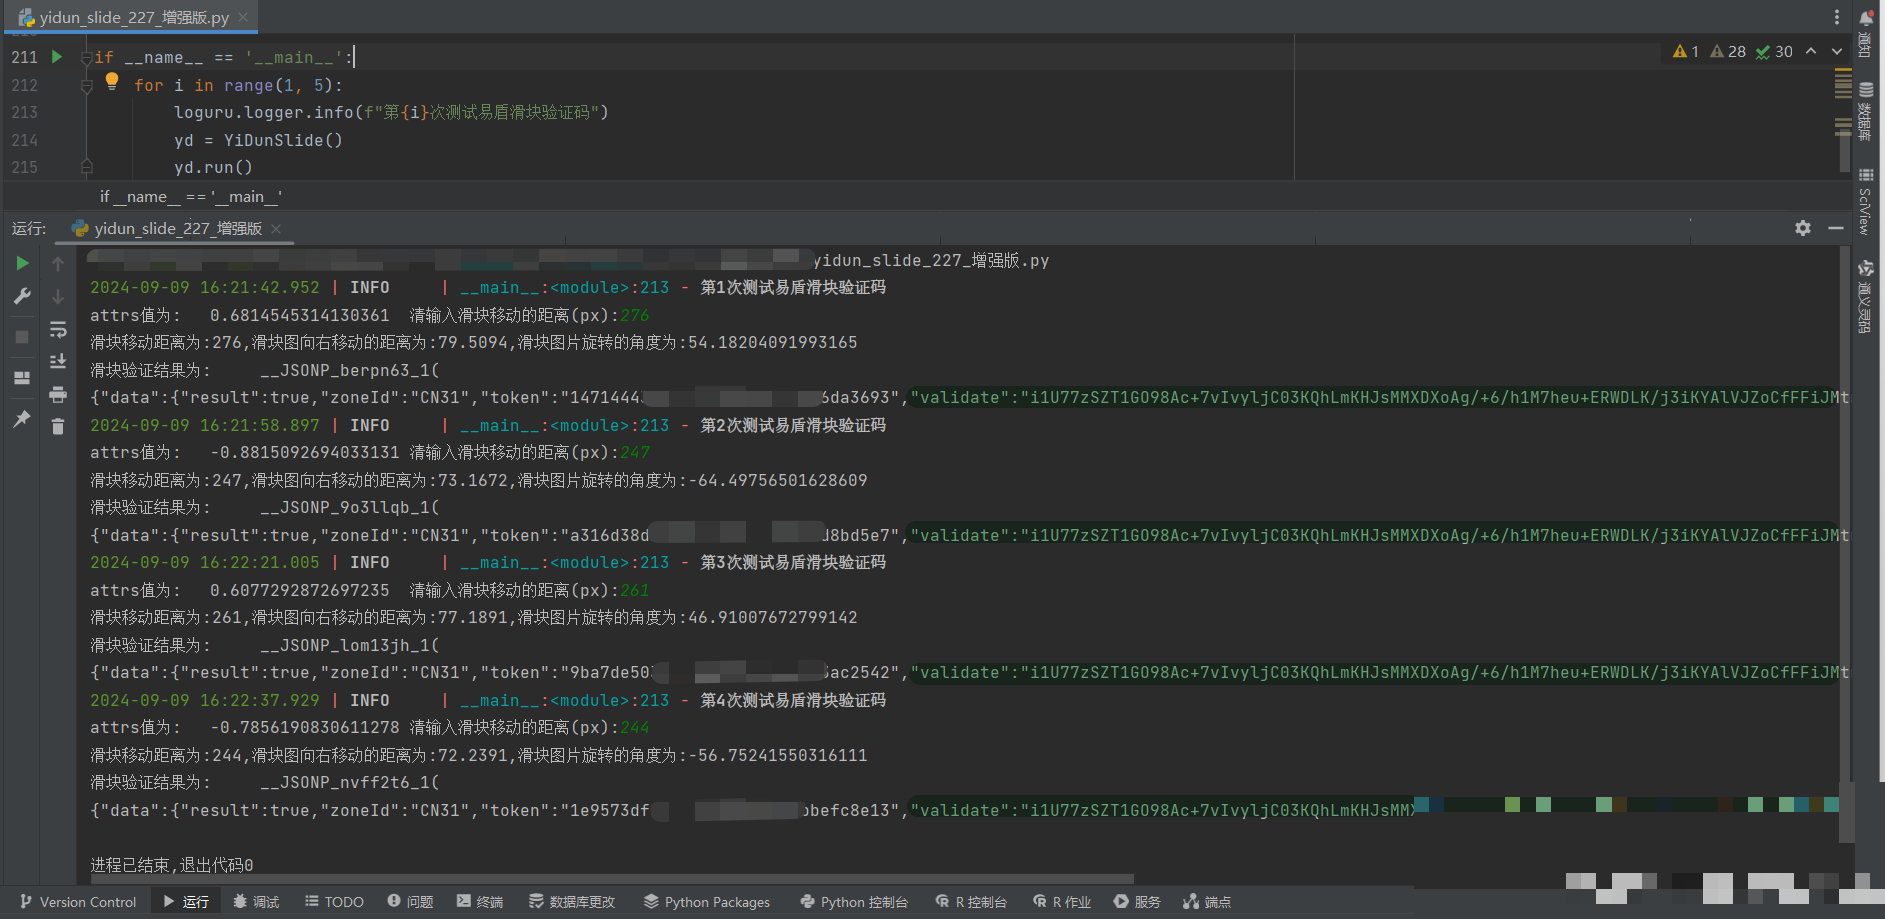The width and height of the screenshot is (1885, 919).
Task: Click the 28 weak warnings indicator
Action: (x=1728, y=52)
